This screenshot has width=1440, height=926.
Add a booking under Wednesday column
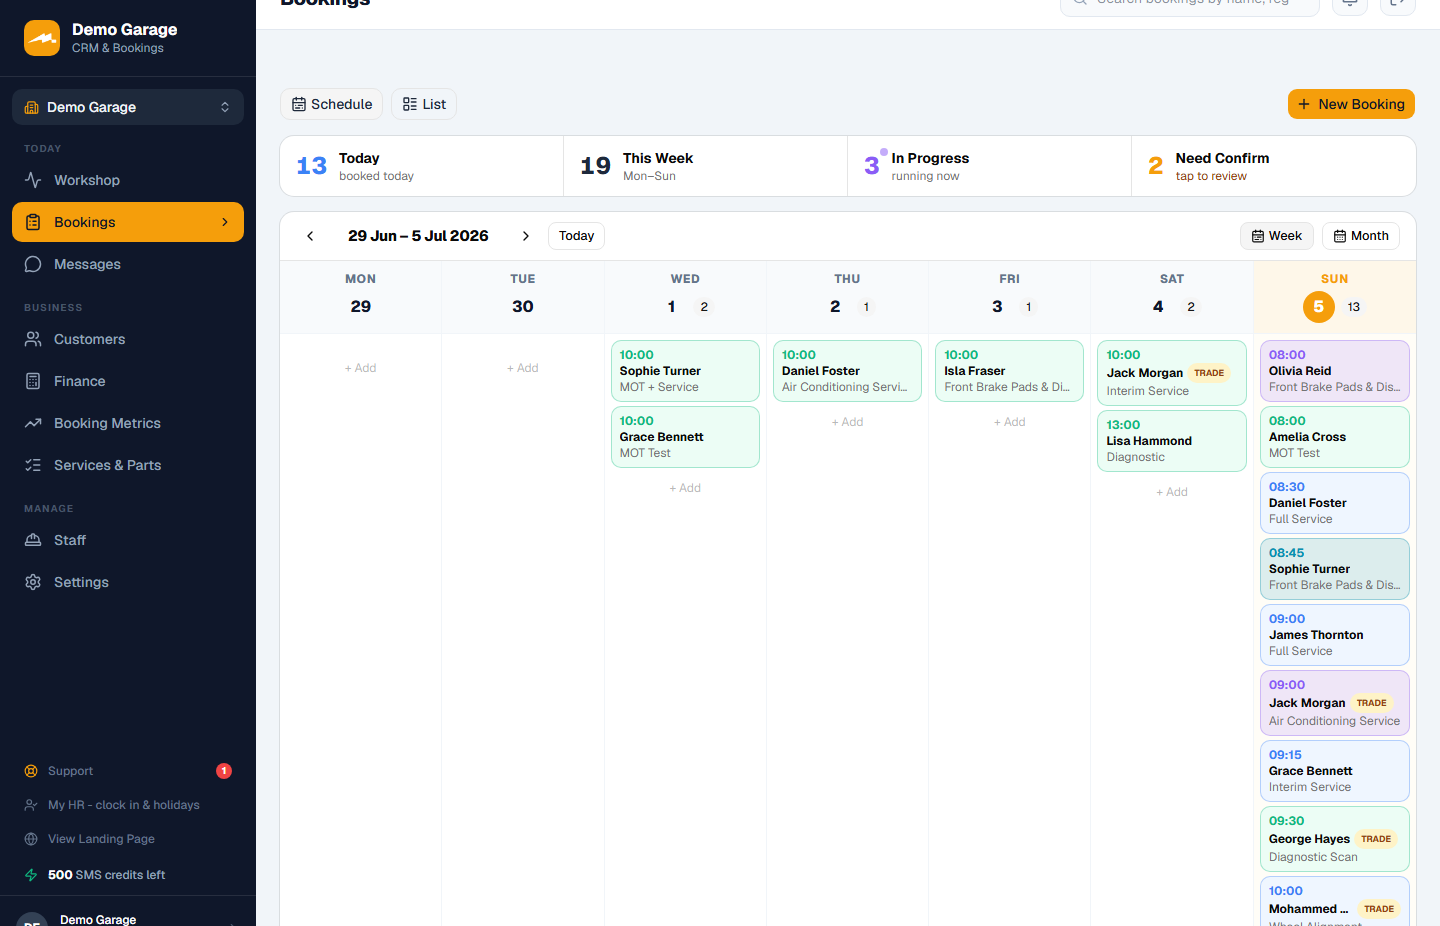pos(685,488)
